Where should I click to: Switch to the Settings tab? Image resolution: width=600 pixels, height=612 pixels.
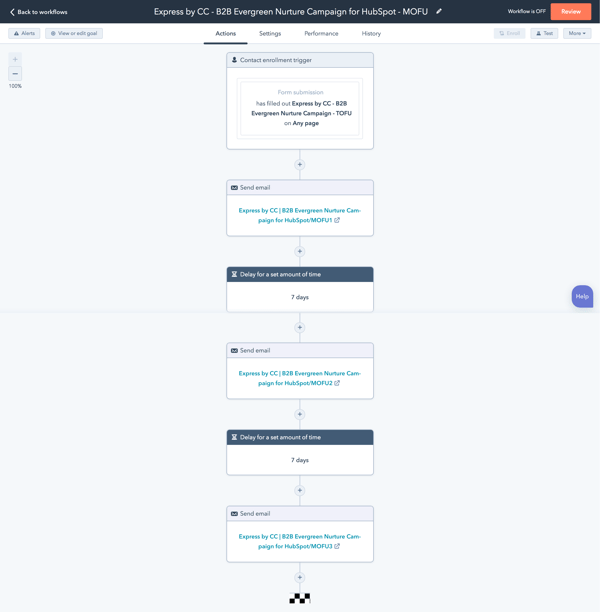(x=270, y=34)
